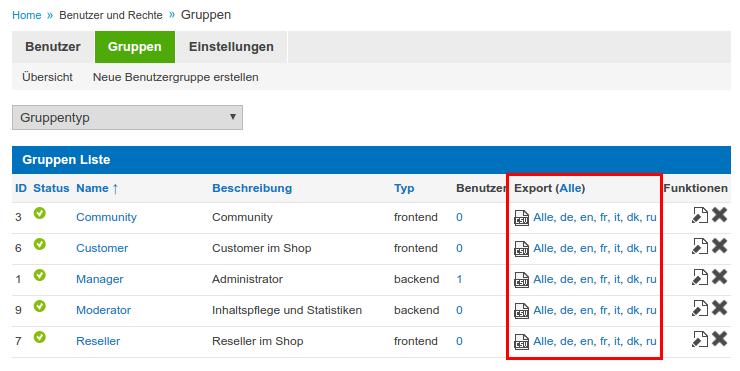Viewport: 740px width, 371px height.
Task: Toggle the green status check of Community
Action: point(40,213)
